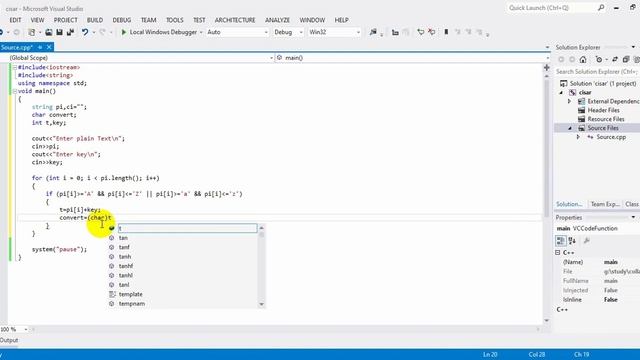Click the Home icon in Solution Explorer
This screenshot has height=360, width=640.
583,60
